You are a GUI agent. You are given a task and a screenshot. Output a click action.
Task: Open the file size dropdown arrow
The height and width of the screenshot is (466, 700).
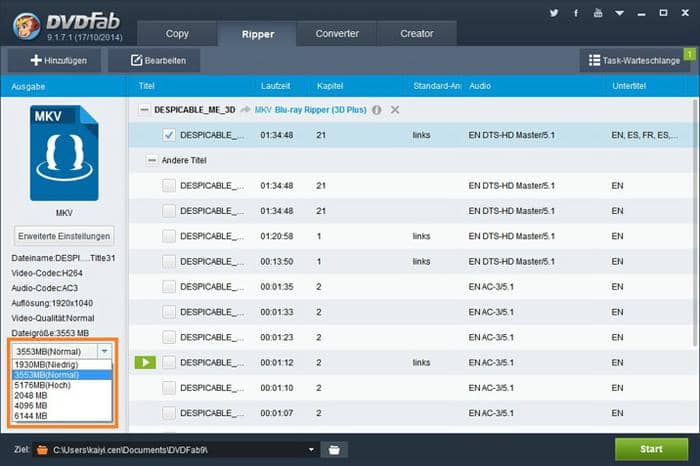[x=104, y=351]
